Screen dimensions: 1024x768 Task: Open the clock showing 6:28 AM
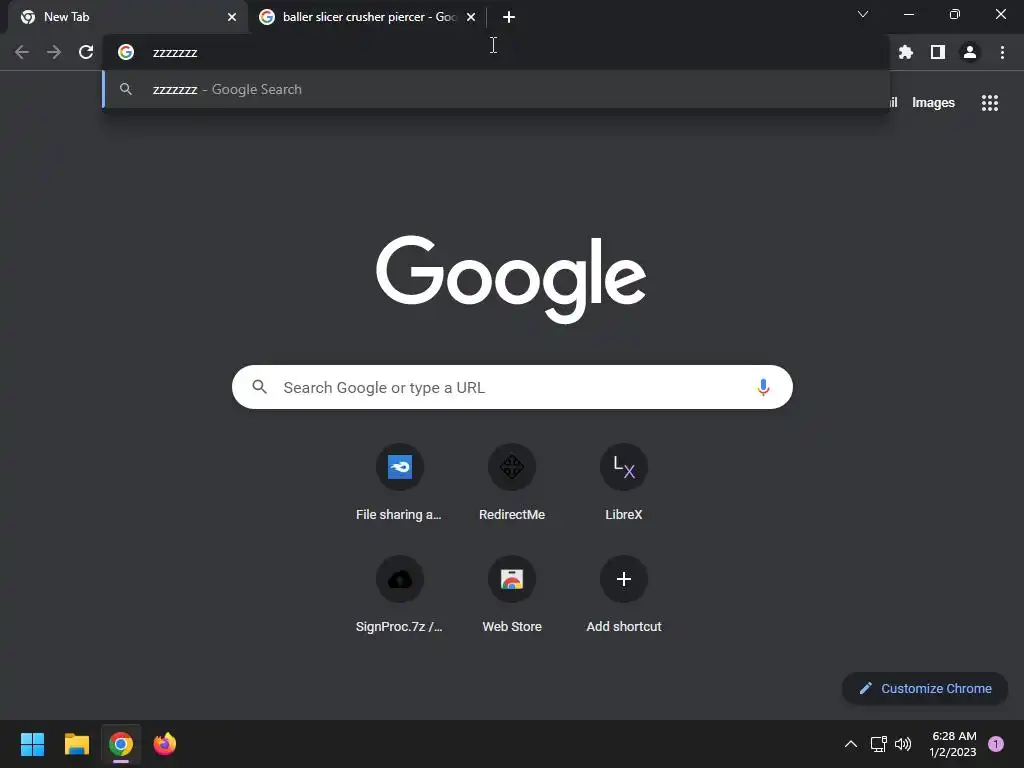tap(953, 744)
